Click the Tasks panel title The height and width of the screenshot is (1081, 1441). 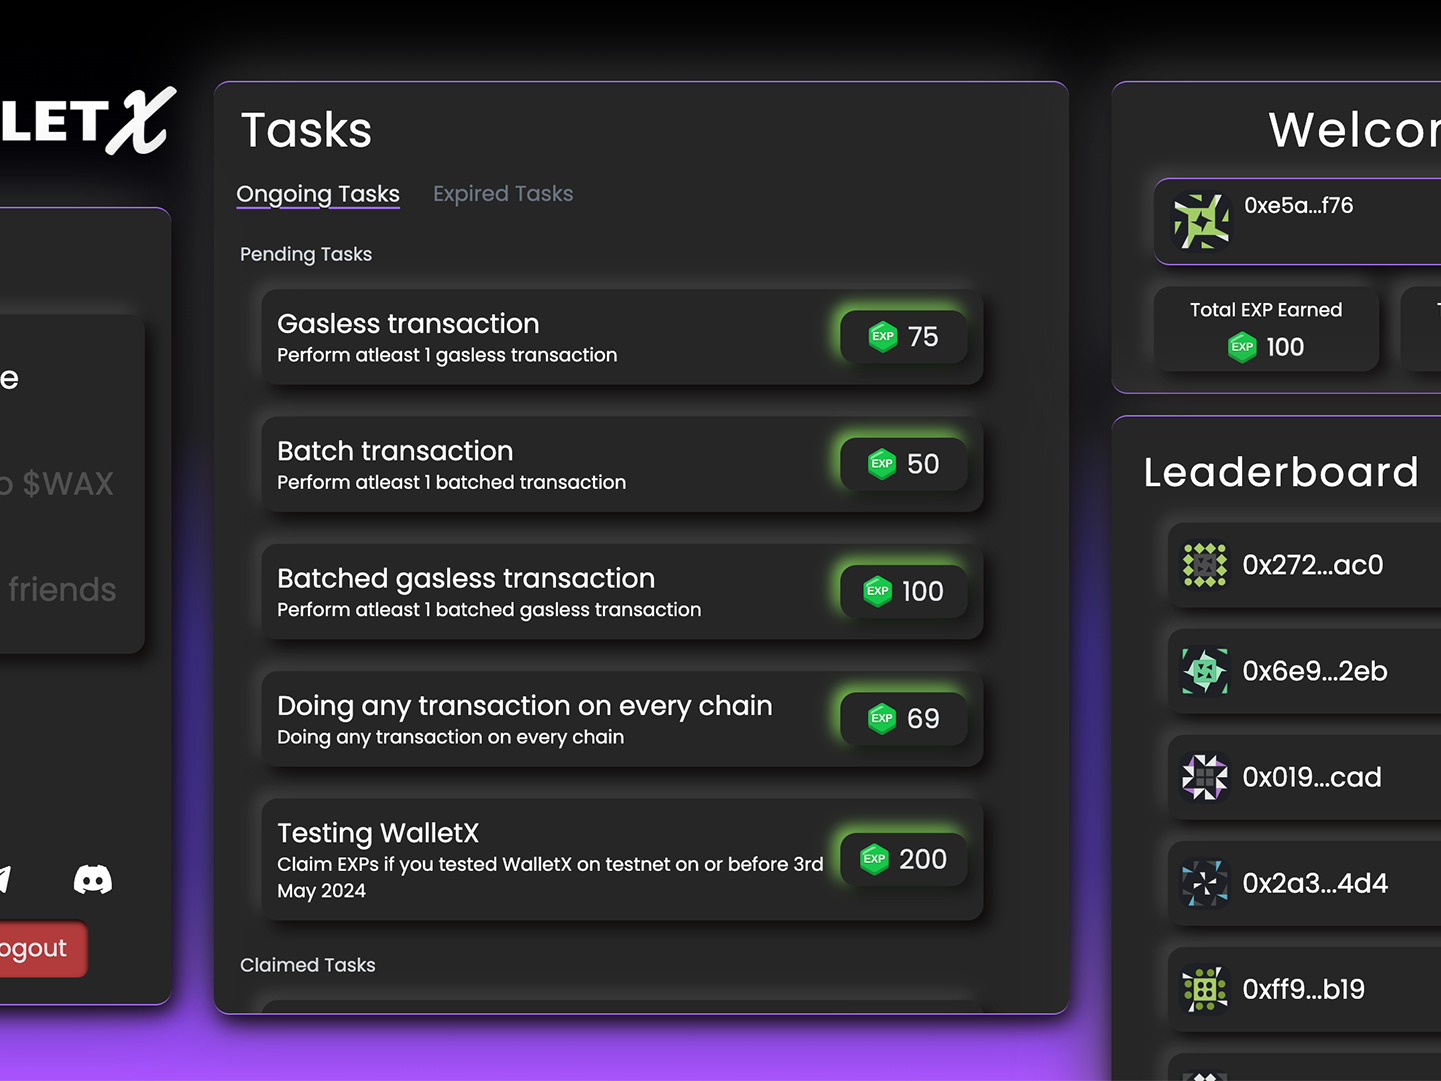coord(306,130)
